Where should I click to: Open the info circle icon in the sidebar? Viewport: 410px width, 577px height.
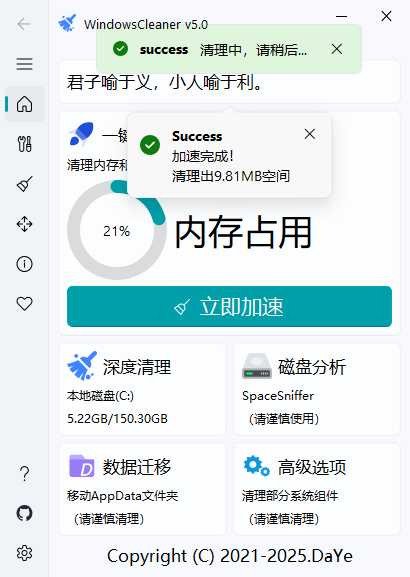pos(24,264)
